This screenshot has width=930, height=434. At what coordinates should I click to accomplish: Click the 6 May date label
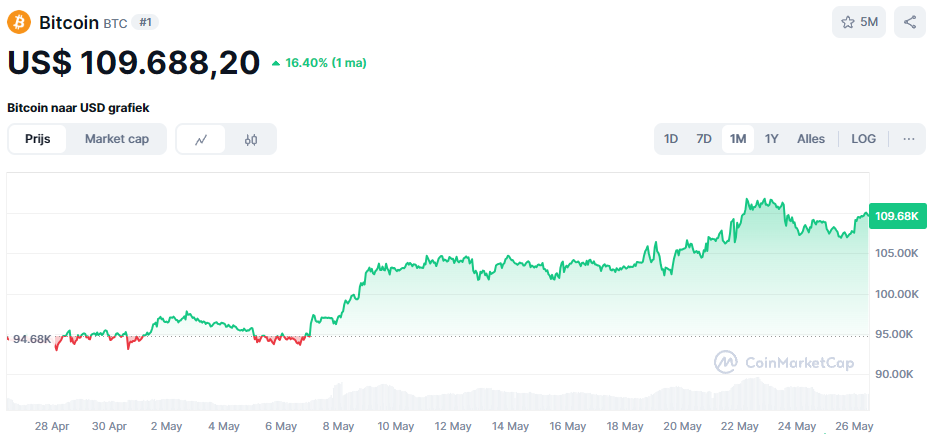[x=282, y=426]
